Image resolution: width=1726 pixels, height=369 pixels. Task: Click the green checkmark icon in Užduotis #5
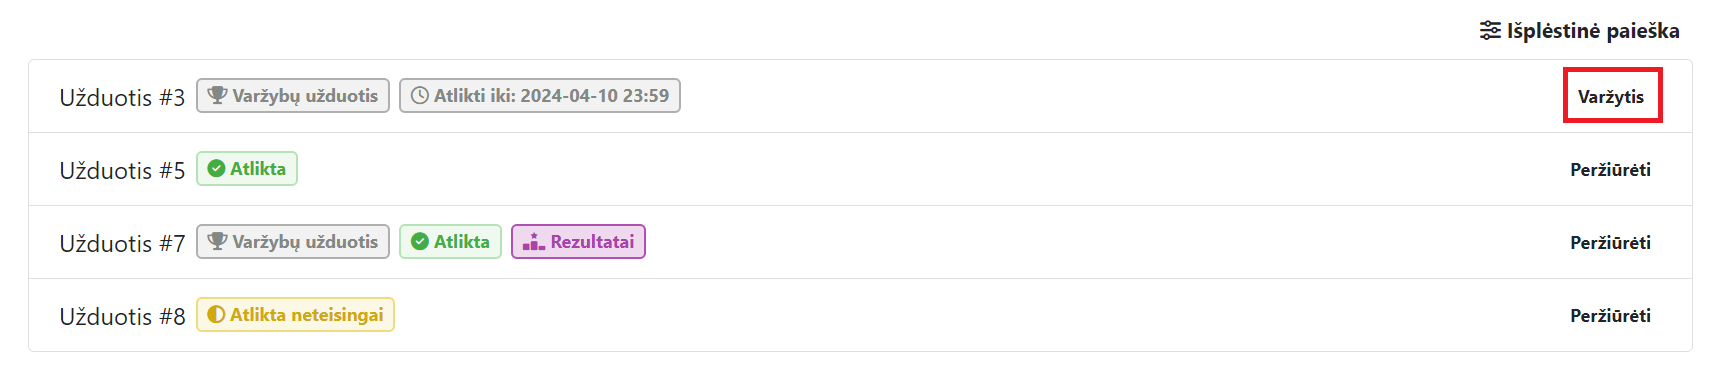[x=216, y=169]
